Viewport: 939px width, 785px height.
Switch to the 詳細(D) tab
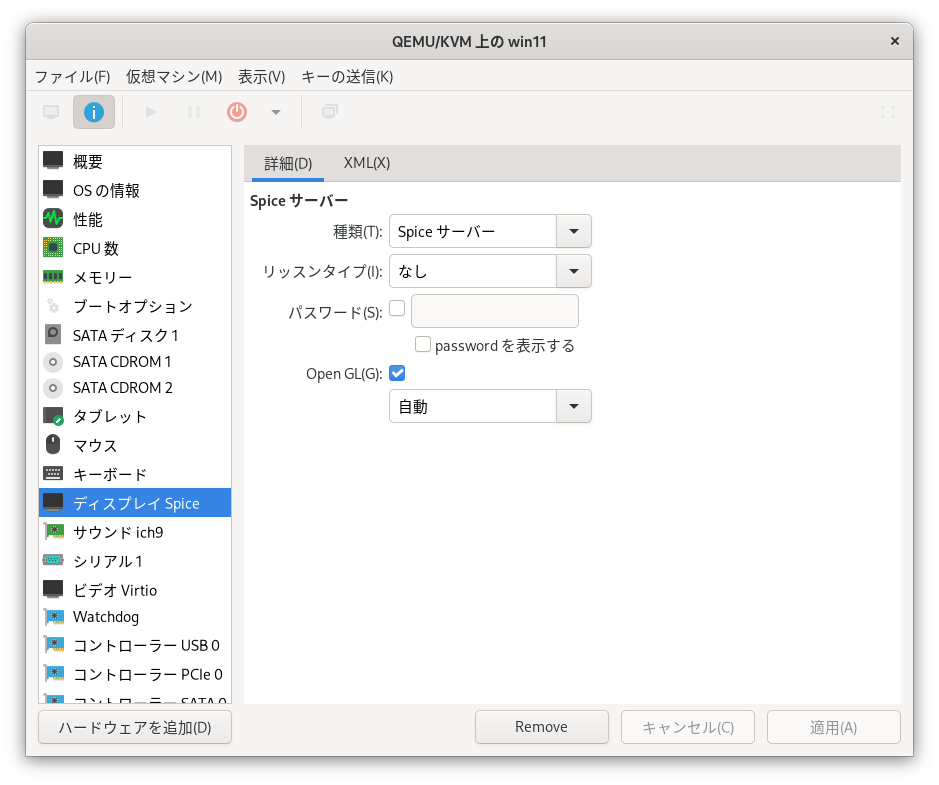(288, 163)
